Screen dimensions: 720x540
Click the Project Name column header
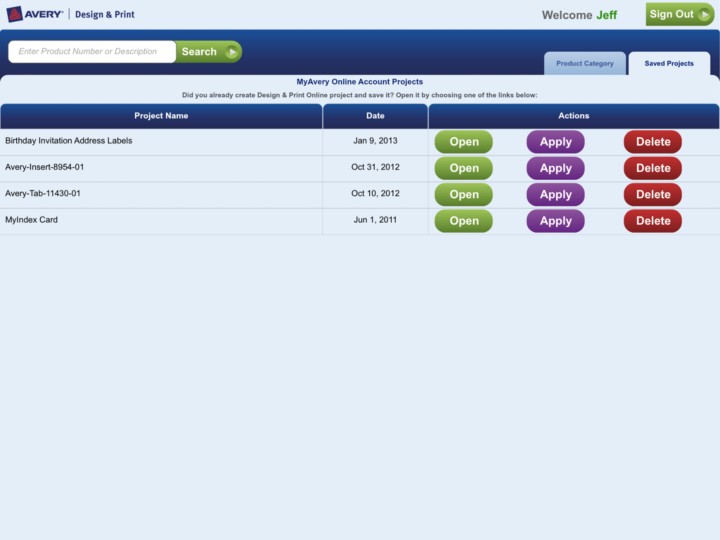click(x=161, y=116)
